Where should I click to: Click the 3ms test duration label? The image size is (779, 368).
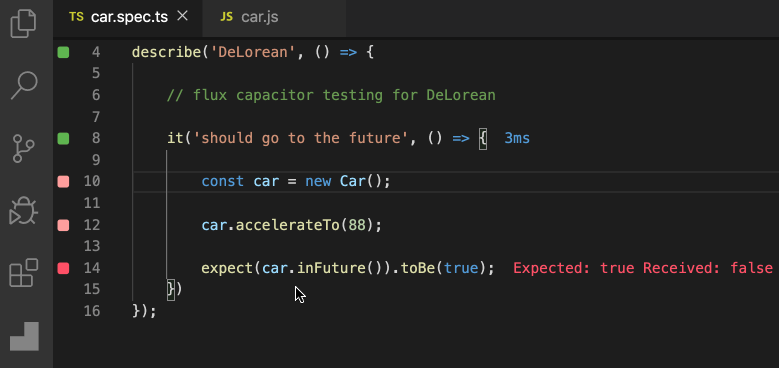point(517,138)
